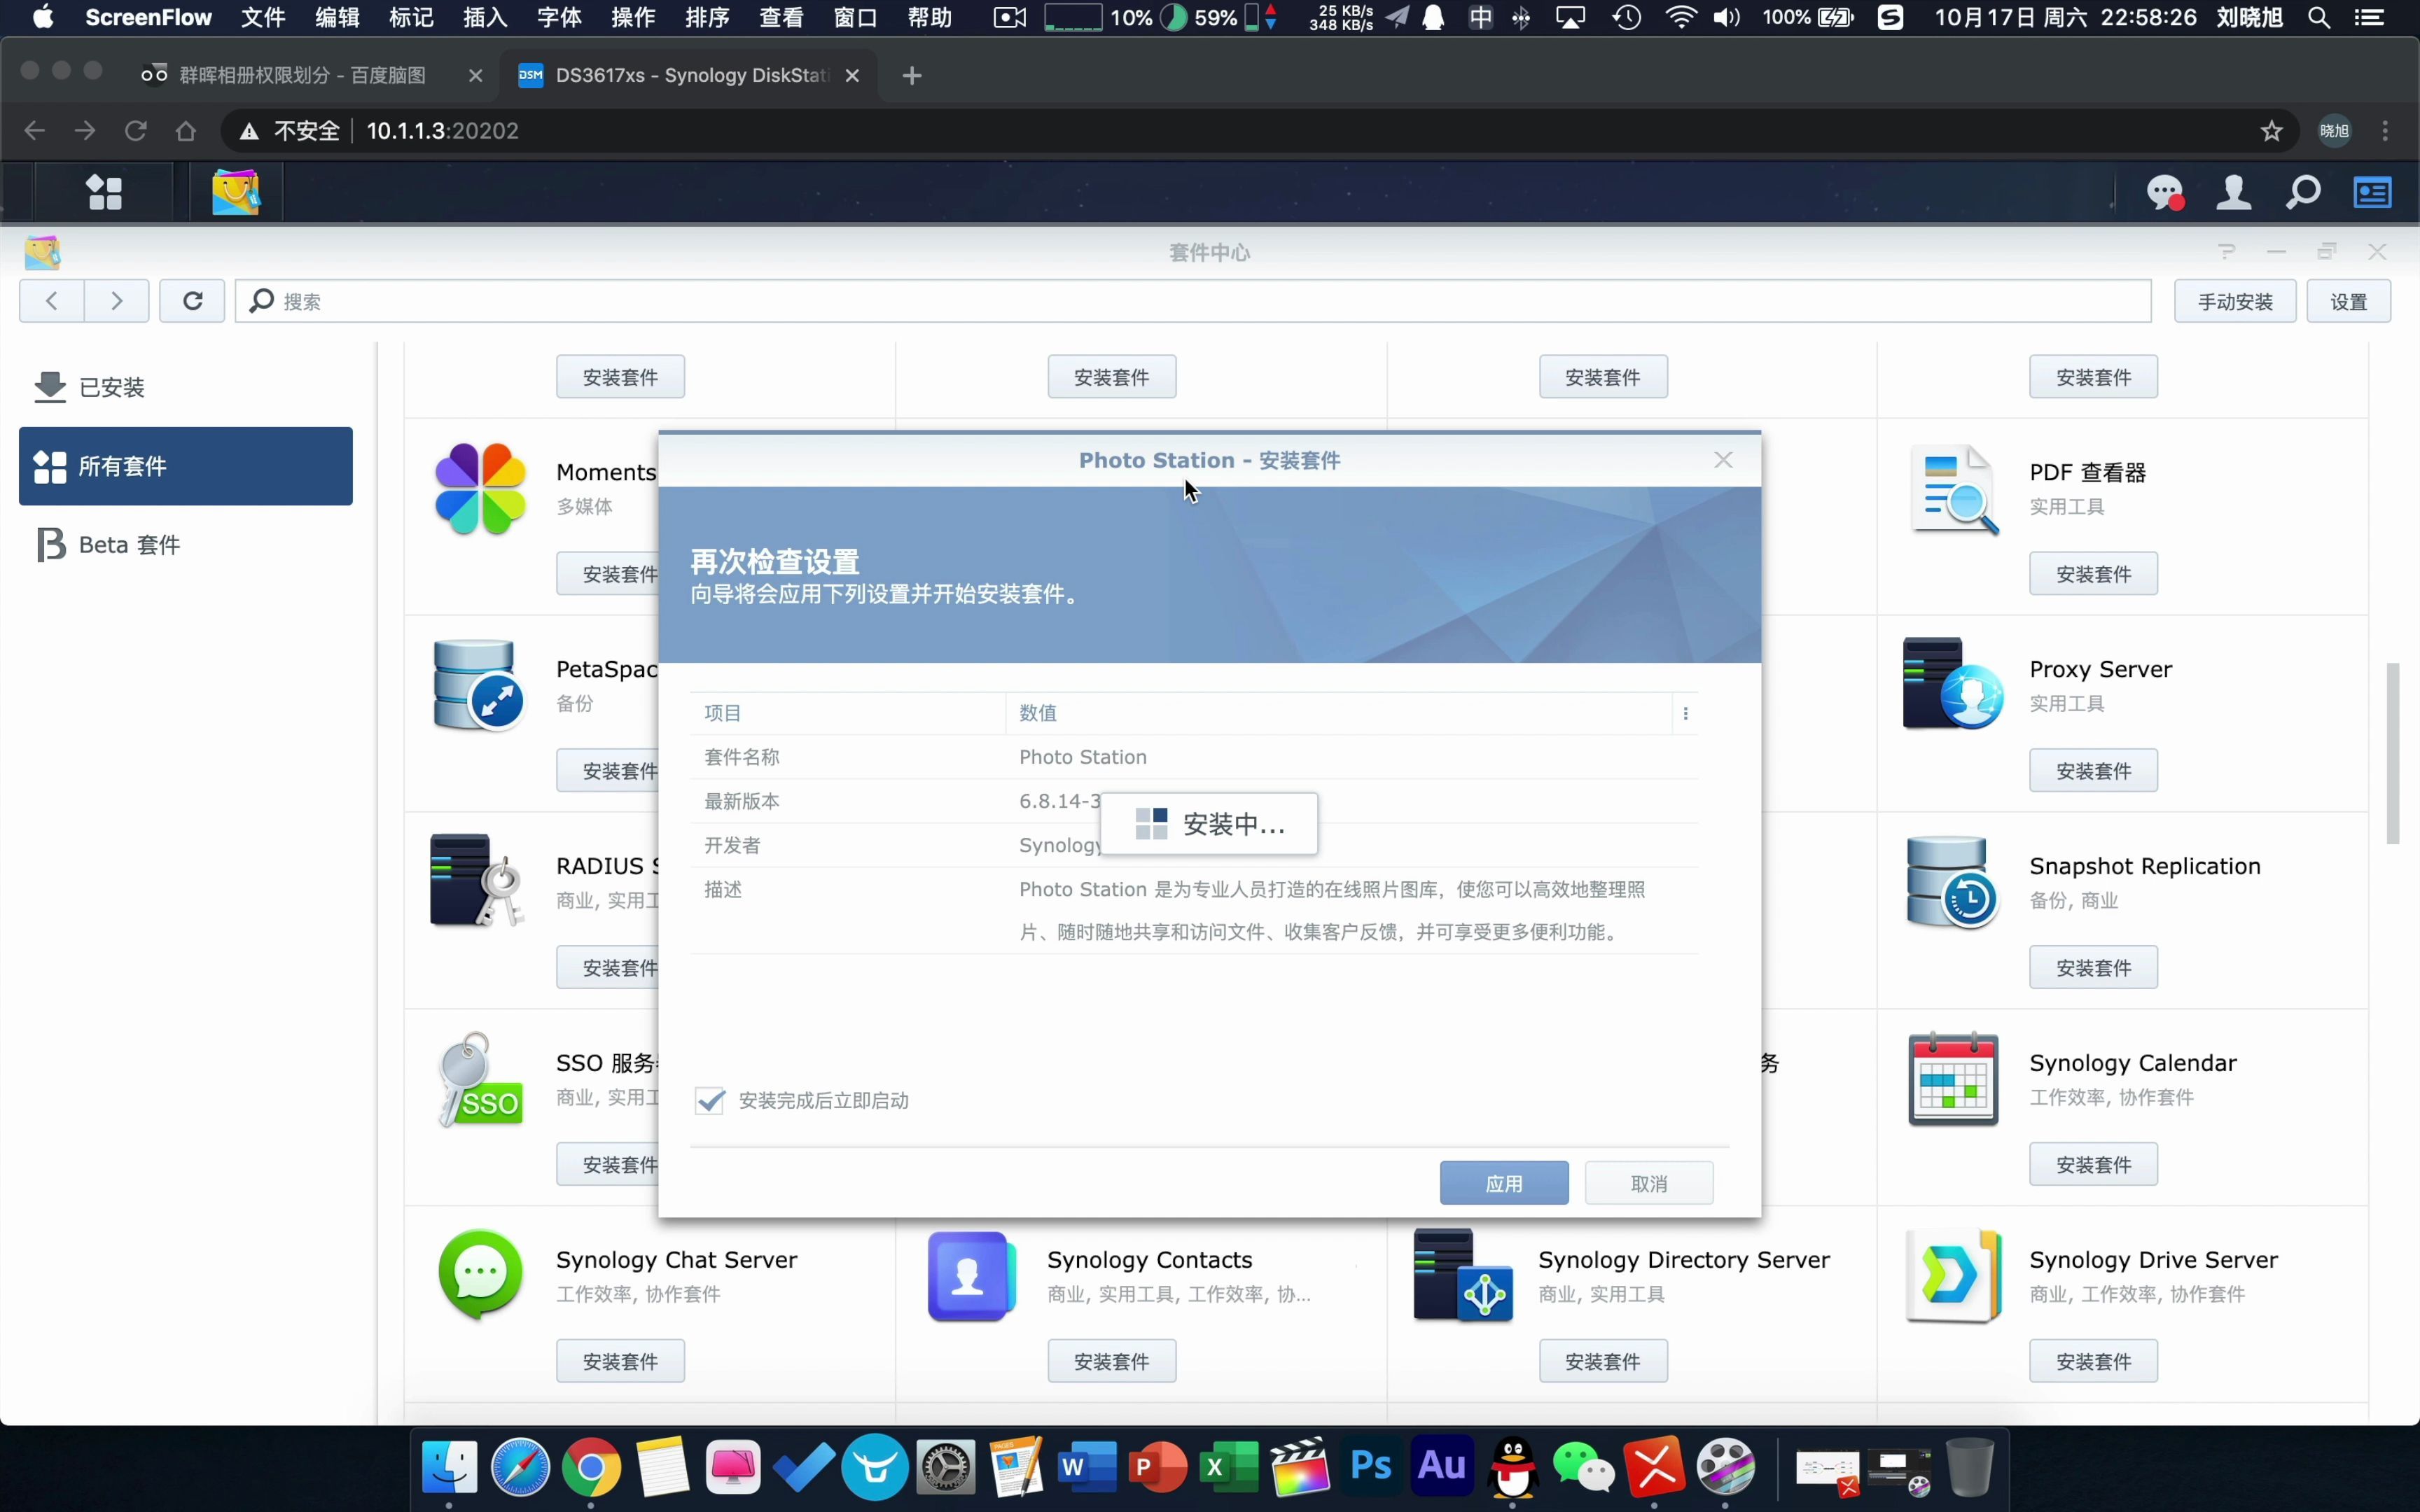Open the 窗口 menu in menu bar
Viewport: 2420px width, 1512px height.
click(855, 18)
